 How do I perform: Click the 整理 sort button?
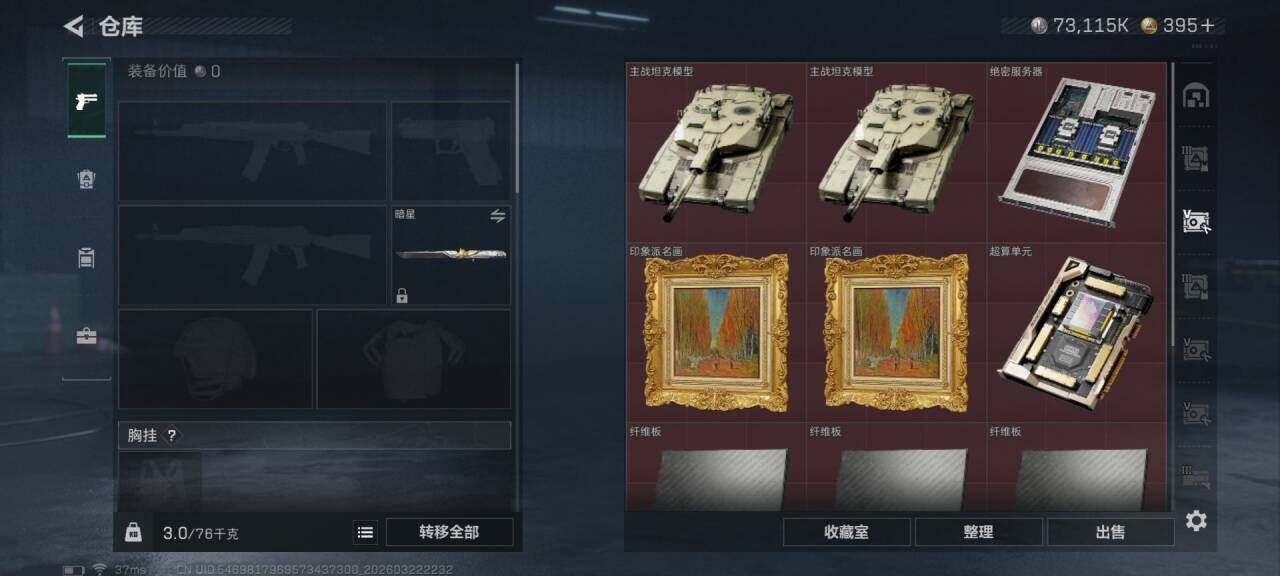978,532
